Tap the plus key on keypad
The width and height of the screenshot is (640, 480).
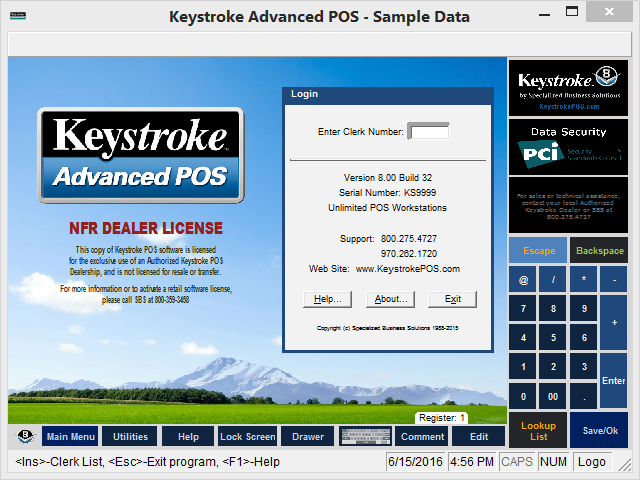coord(614,323)
